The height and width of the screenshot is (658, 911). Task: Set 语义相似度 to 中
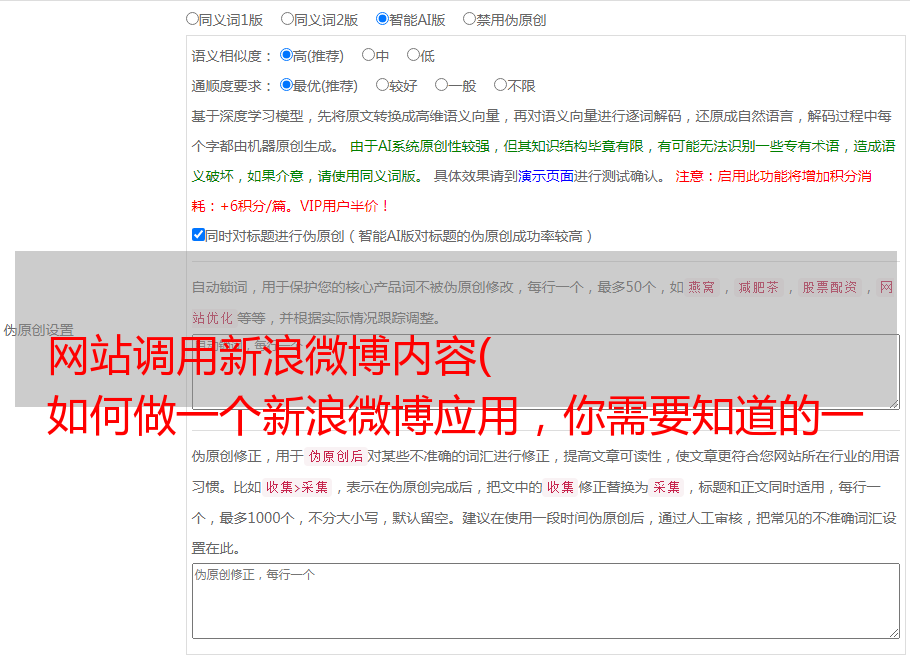pyautogui.click(x=368, y=55)
